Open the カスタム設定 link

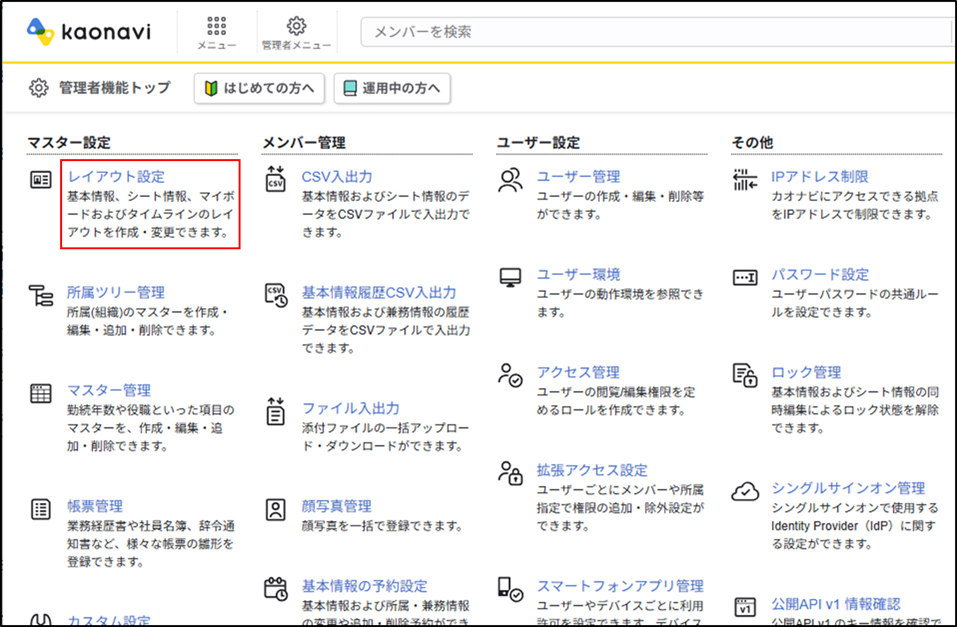[x=109, y=620]
